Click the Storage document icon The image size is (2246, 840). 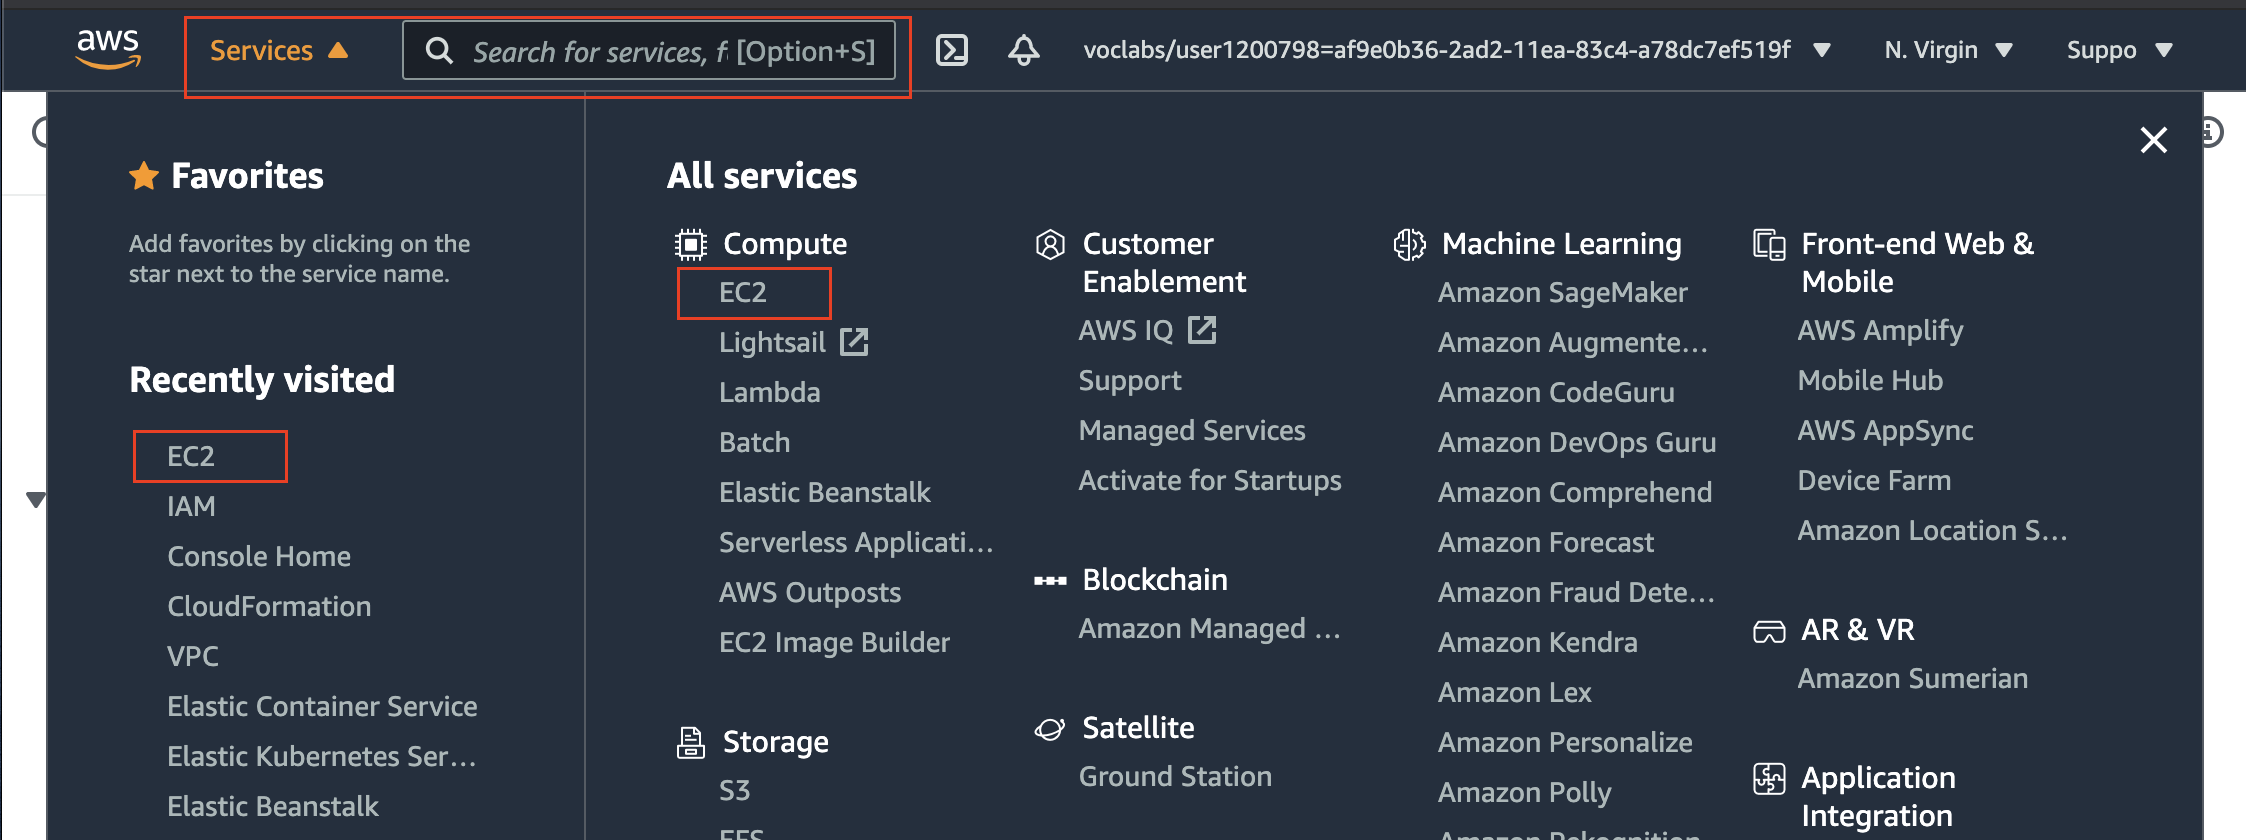[691, 742]
